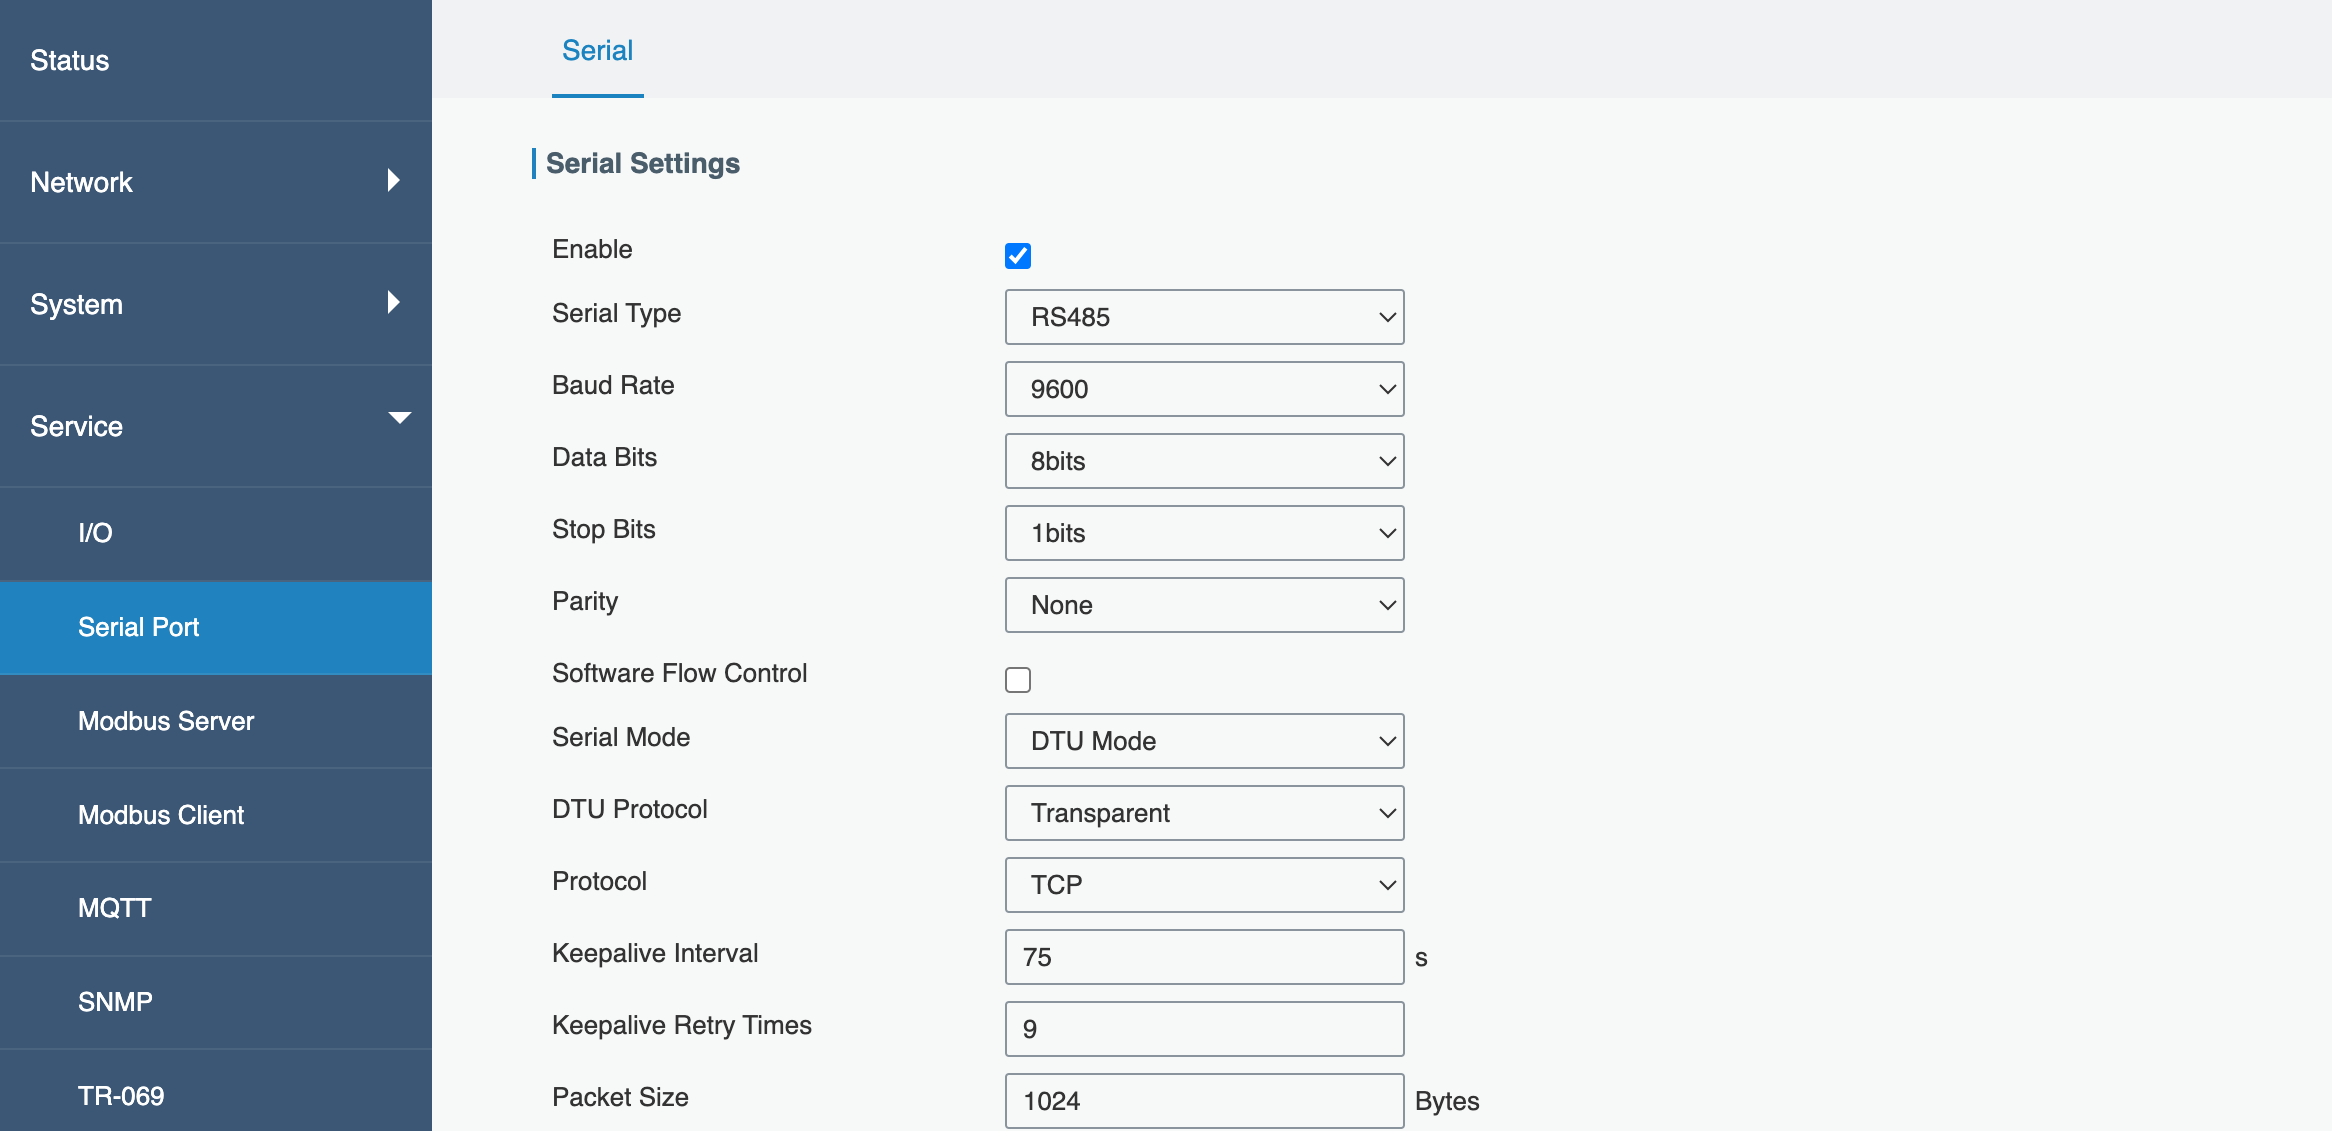The height and width of the screenshot is (1131, 2332).
Task: Switch to the Serial tab
Action: (x=597, y=51)
